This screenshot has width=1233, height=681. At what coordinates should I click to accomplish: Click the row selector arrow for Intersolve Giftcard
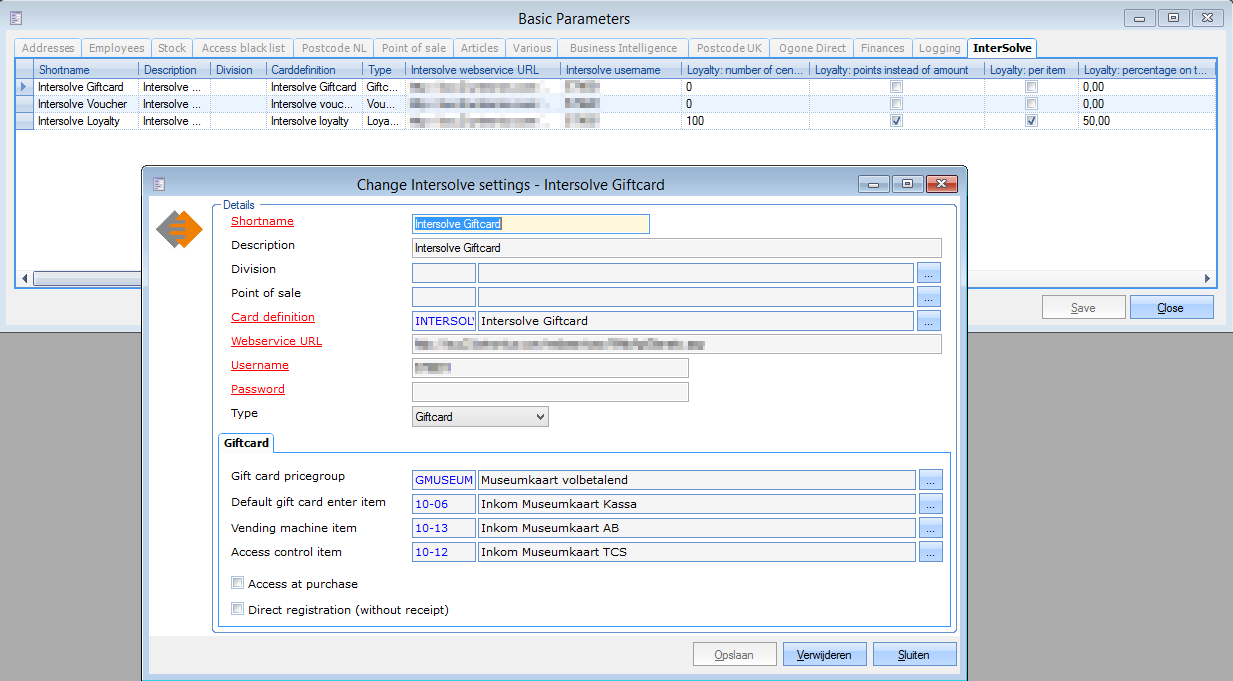24,87
